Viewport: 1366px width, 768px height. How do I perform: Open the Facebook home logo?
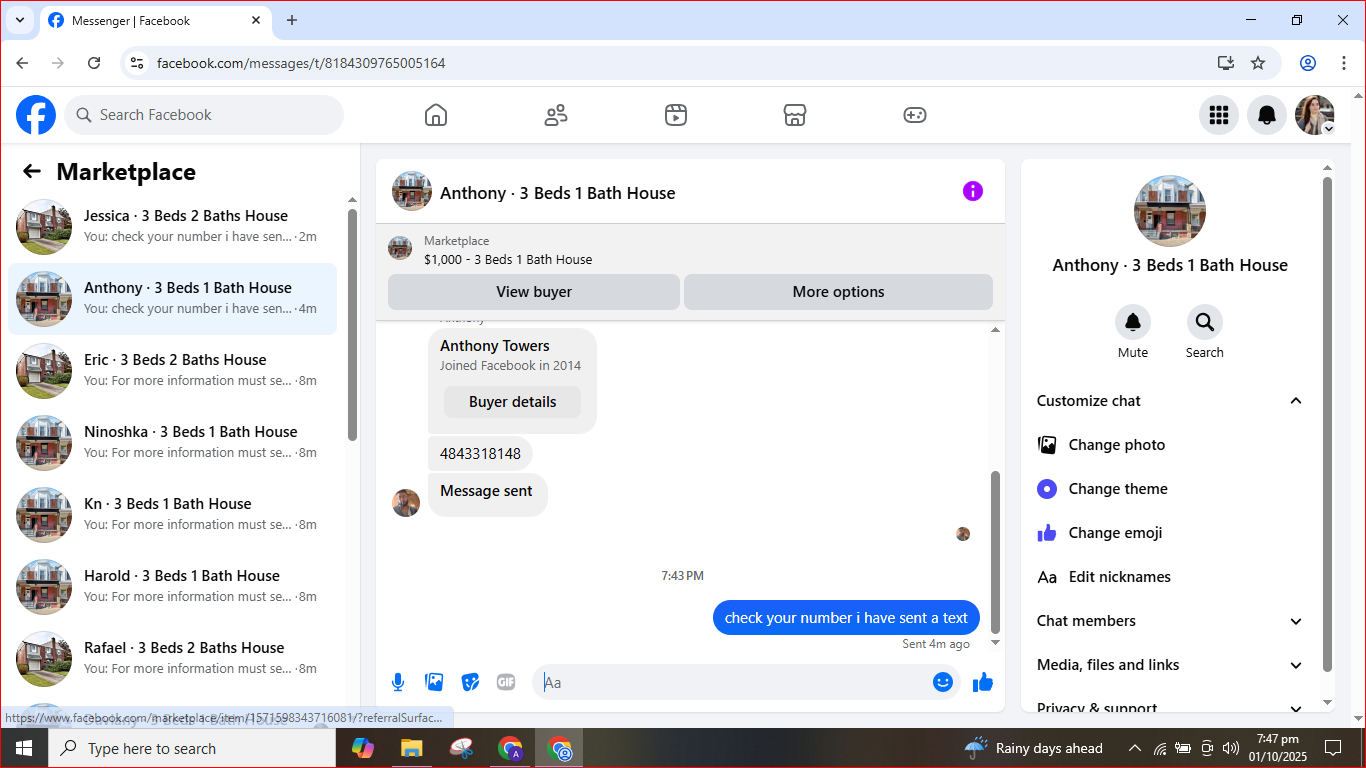click(x=36, y=115)
